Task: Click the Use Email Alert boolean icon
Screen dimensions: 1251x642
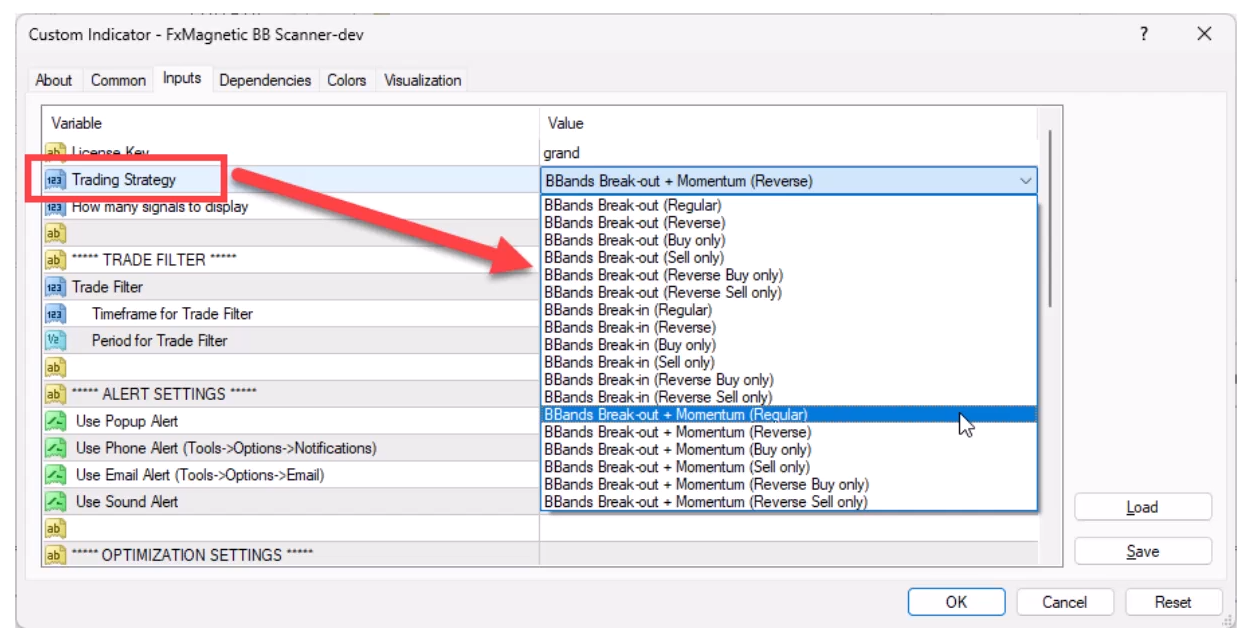Action: coord(54,475)
